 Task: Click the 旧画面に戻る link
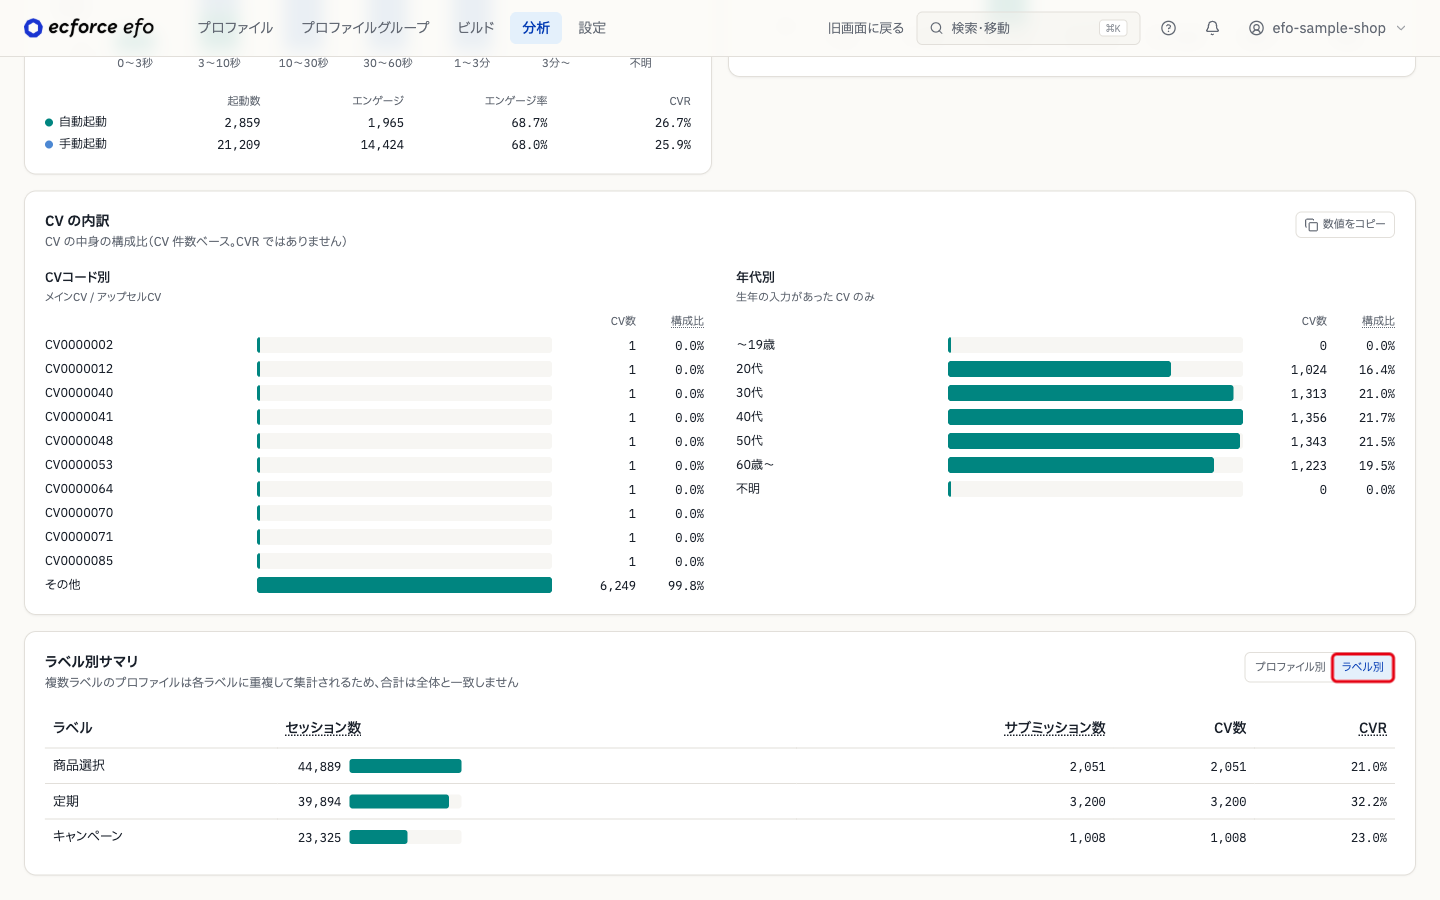(866, 28)
